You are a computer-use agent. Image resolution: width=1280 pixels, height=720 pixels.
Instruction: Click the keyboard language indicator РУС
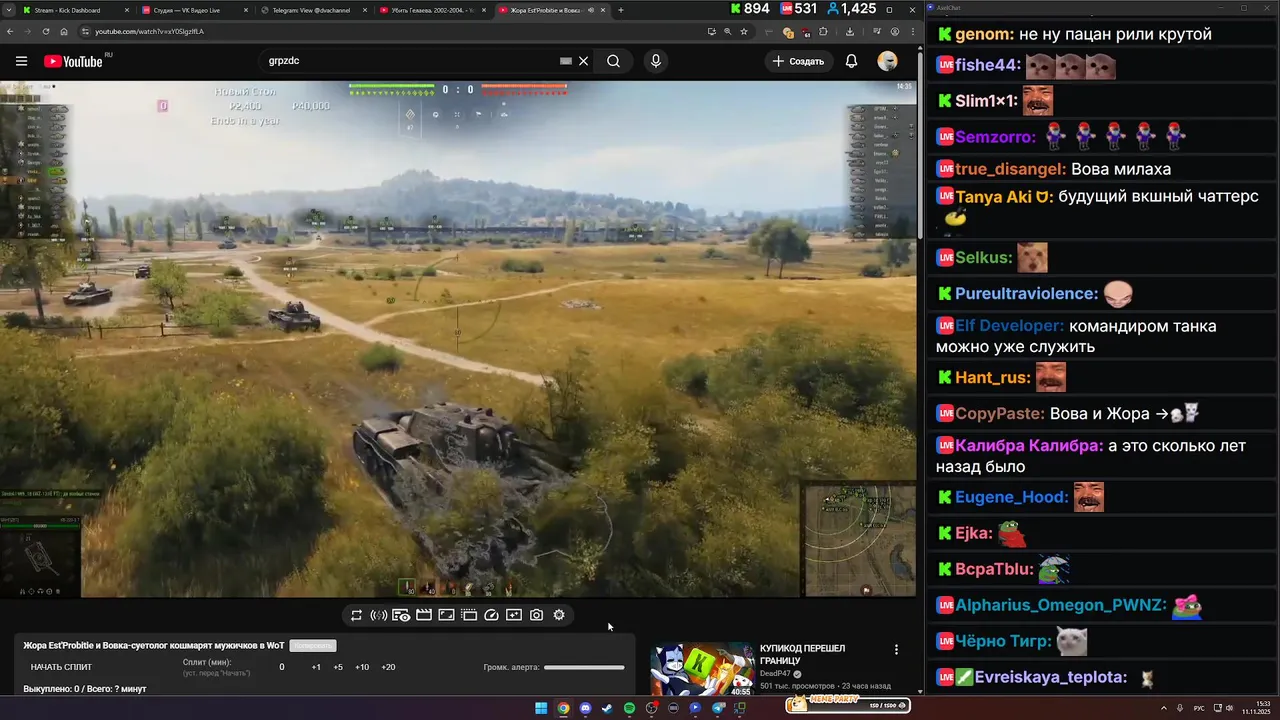tap(1199, 708)
